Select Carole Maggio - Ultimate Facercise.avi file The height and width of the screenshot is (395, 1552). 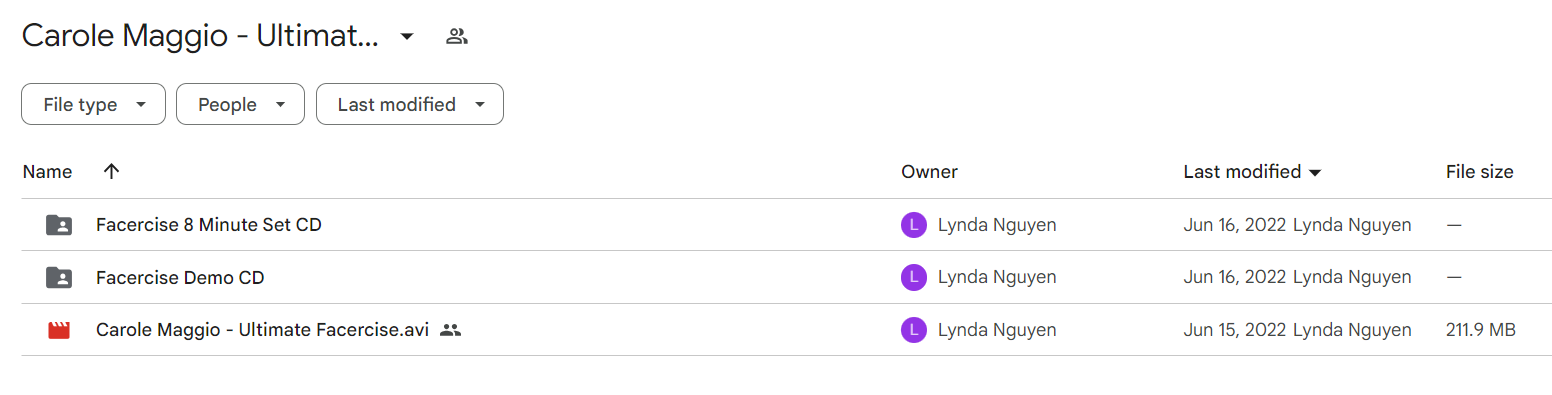[262, 329]
